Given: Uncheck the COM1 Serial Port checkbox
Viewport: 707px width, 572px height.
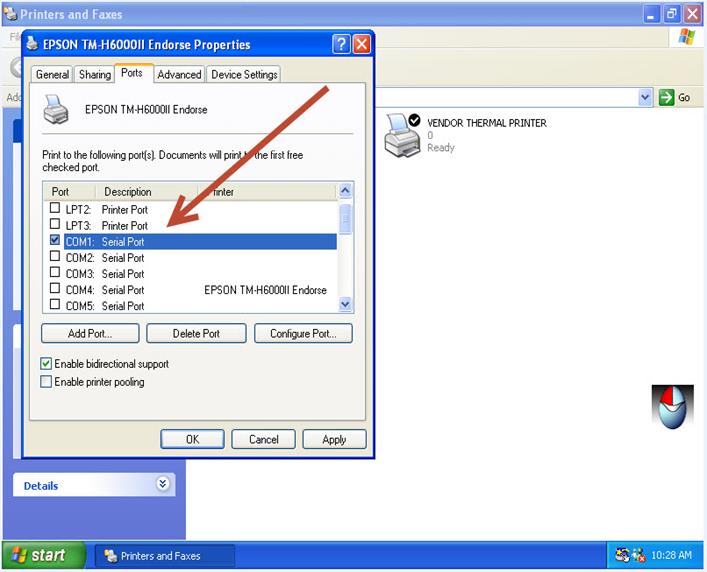Looking at the screenshot, I should tap(55, 240).
